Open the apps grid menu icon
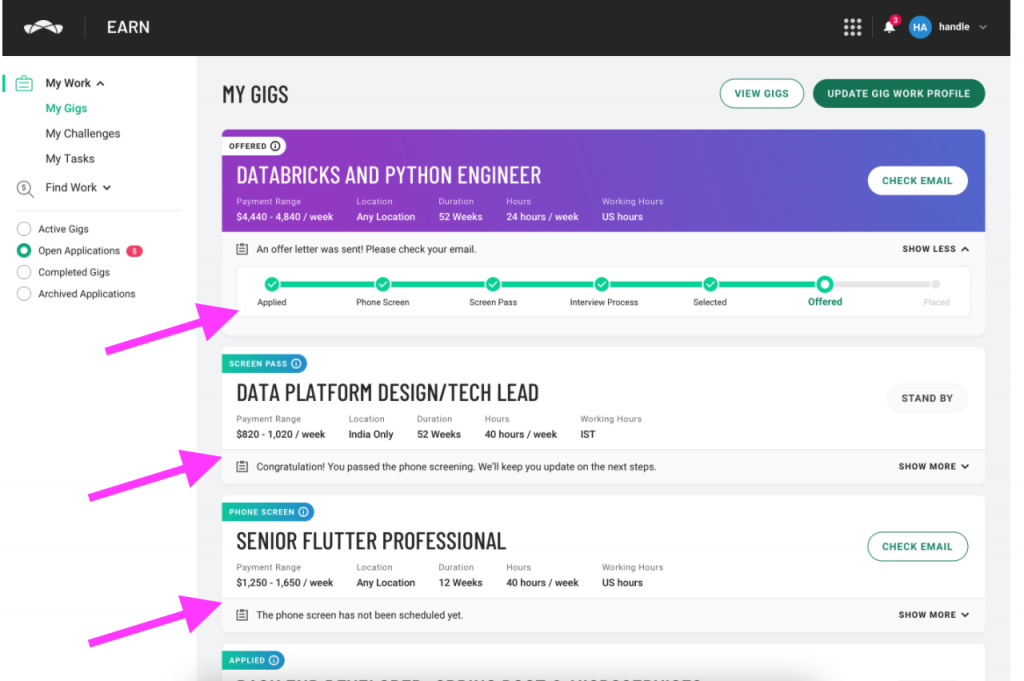The height and width of the screenshot is (681, 1024). 852,27
